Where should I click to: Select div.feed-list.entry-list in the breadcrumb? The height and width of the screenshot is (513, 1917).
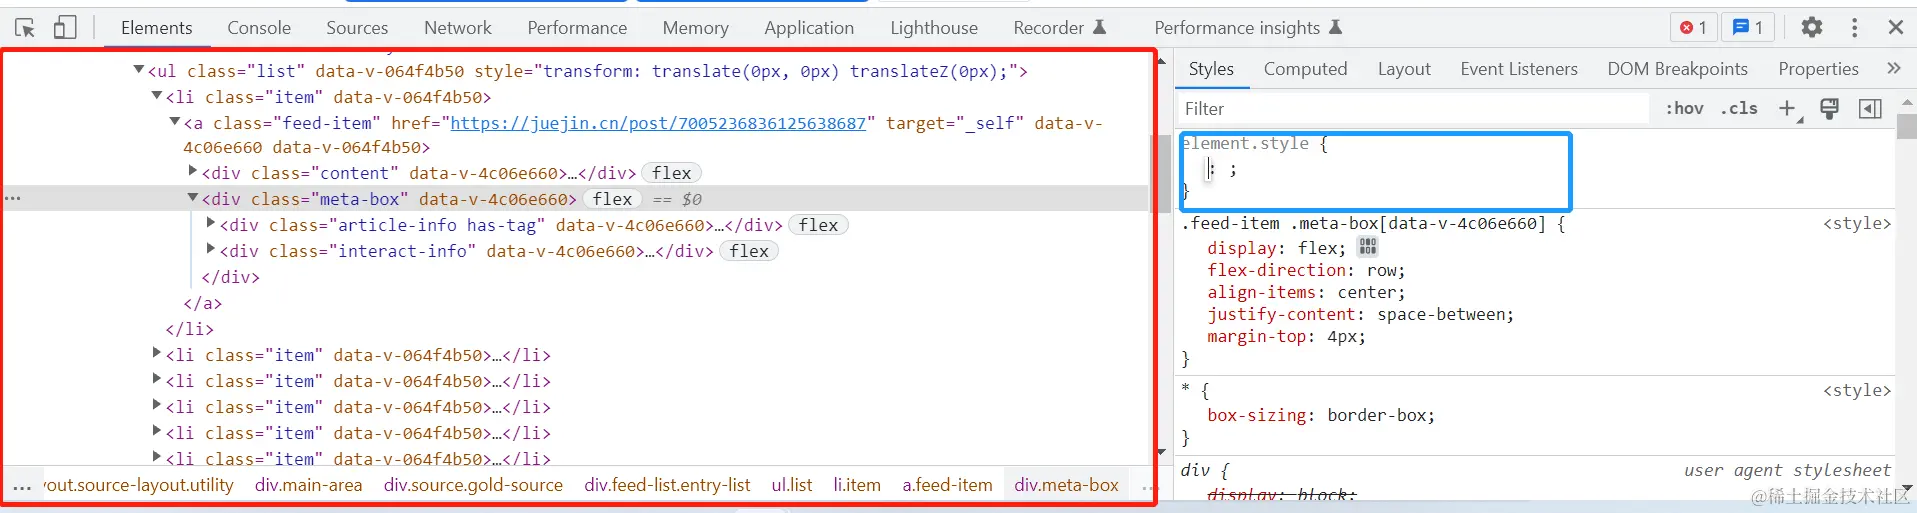pos(667,485)
